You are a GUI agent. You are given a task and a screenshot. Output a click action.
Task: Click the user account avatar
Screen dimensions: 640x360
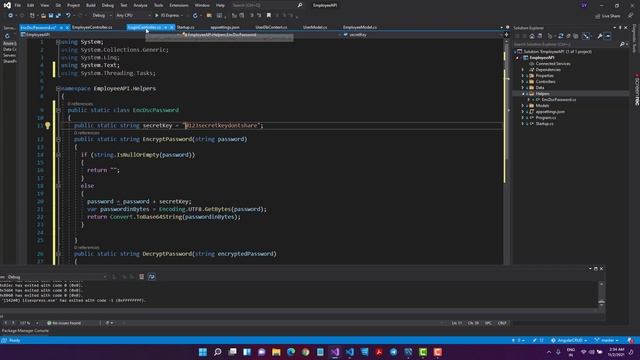click(x=584, y=5)
